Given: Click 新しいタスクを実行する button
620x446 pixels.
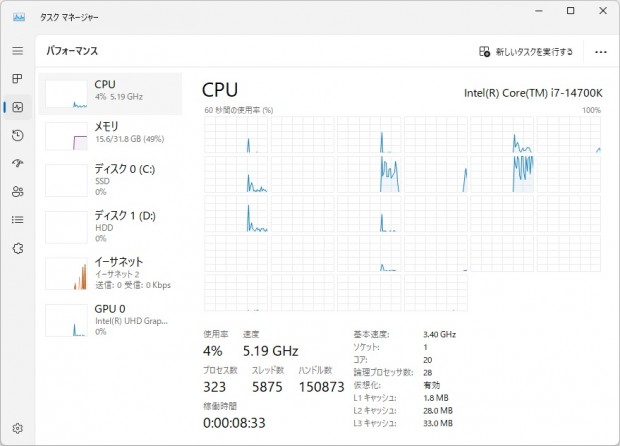Looking at the screenshot, I should [527, 51].
